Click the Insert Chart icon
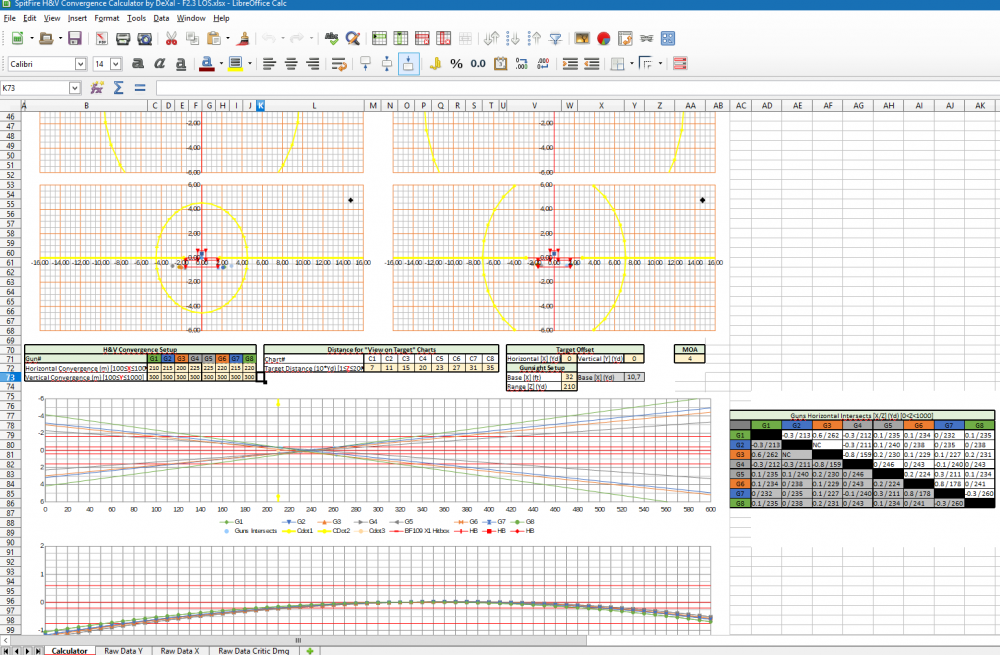1000x655 pixels. 603,39
